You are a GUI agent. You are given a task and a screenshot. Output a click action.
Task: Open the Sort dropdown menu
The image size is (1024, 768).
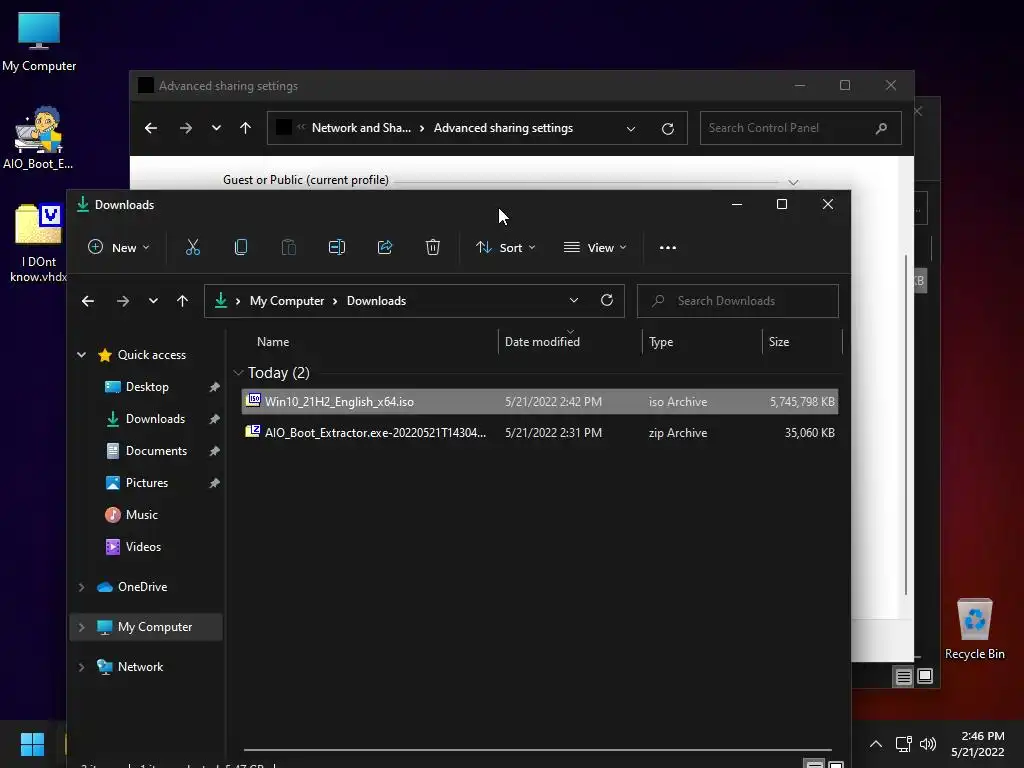[x=505, y=248]
